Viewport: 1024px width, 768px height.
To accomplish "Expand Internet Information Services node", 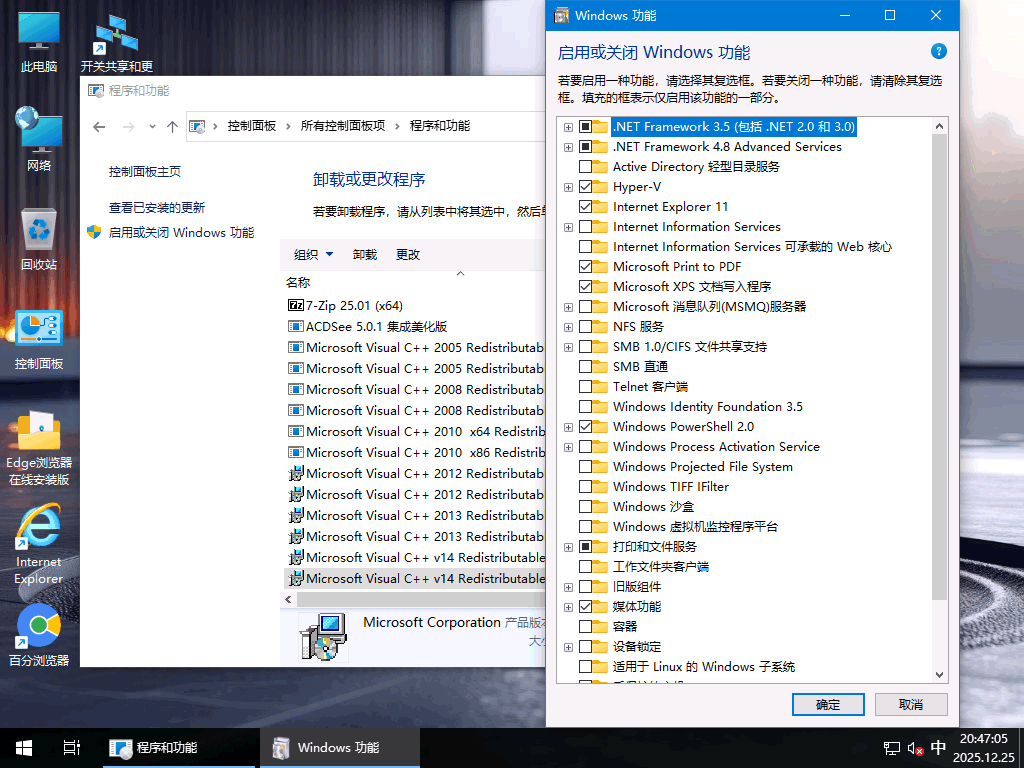I will point(568,227).
